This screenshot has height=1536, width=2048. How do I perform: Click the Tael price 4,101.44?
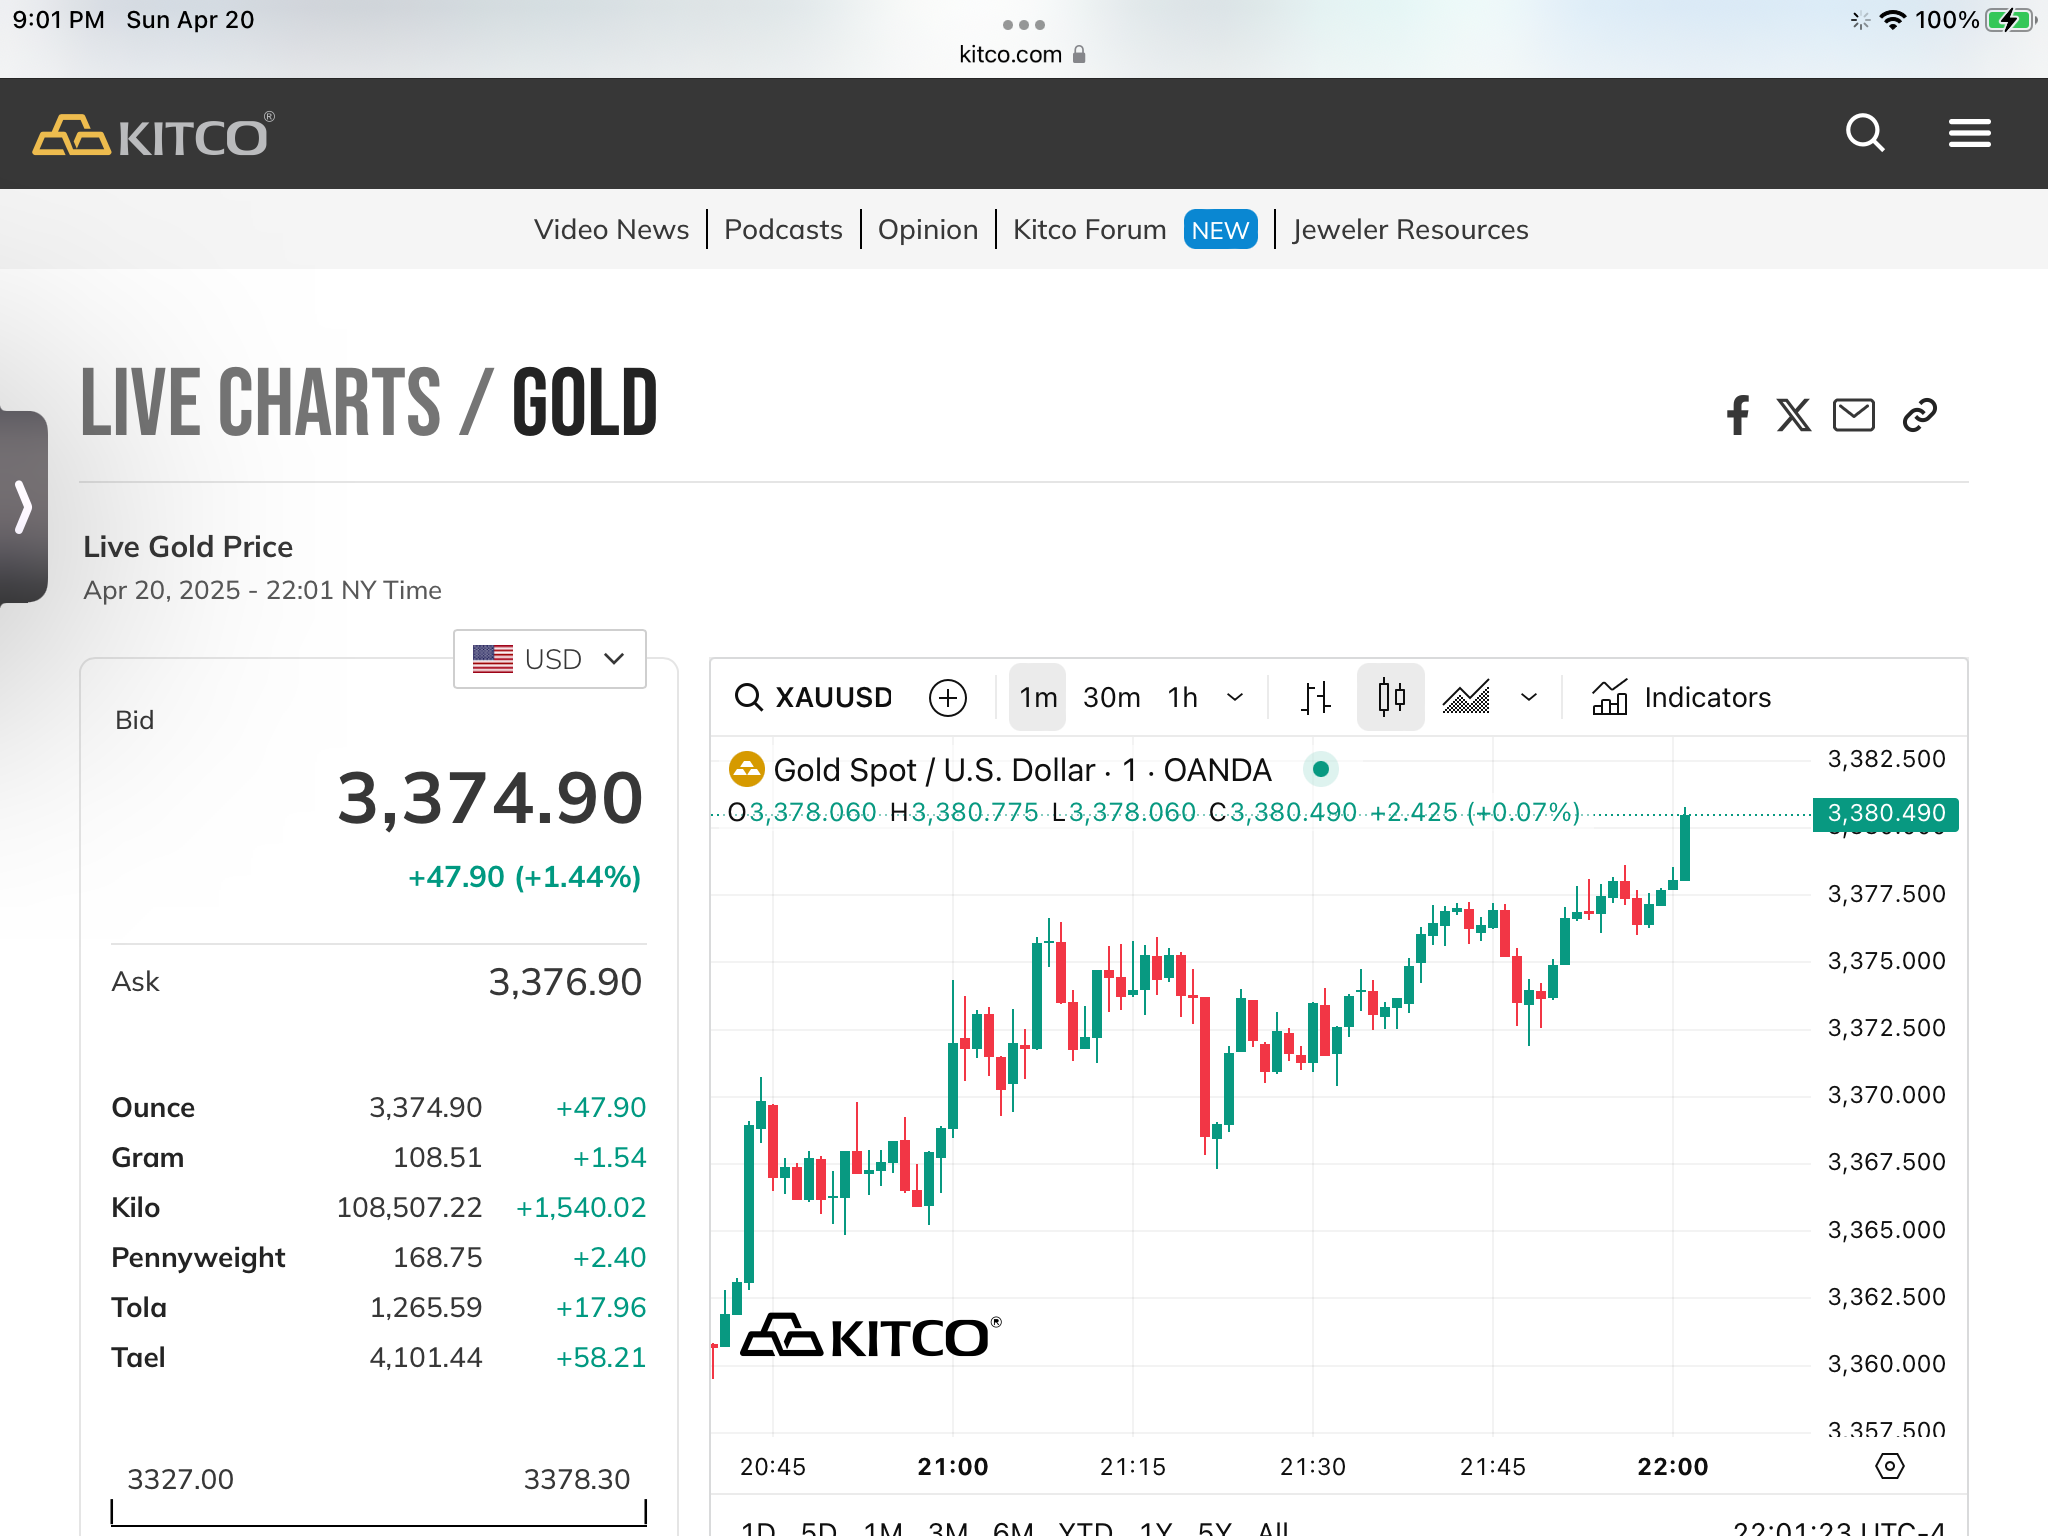point(426,1357)
